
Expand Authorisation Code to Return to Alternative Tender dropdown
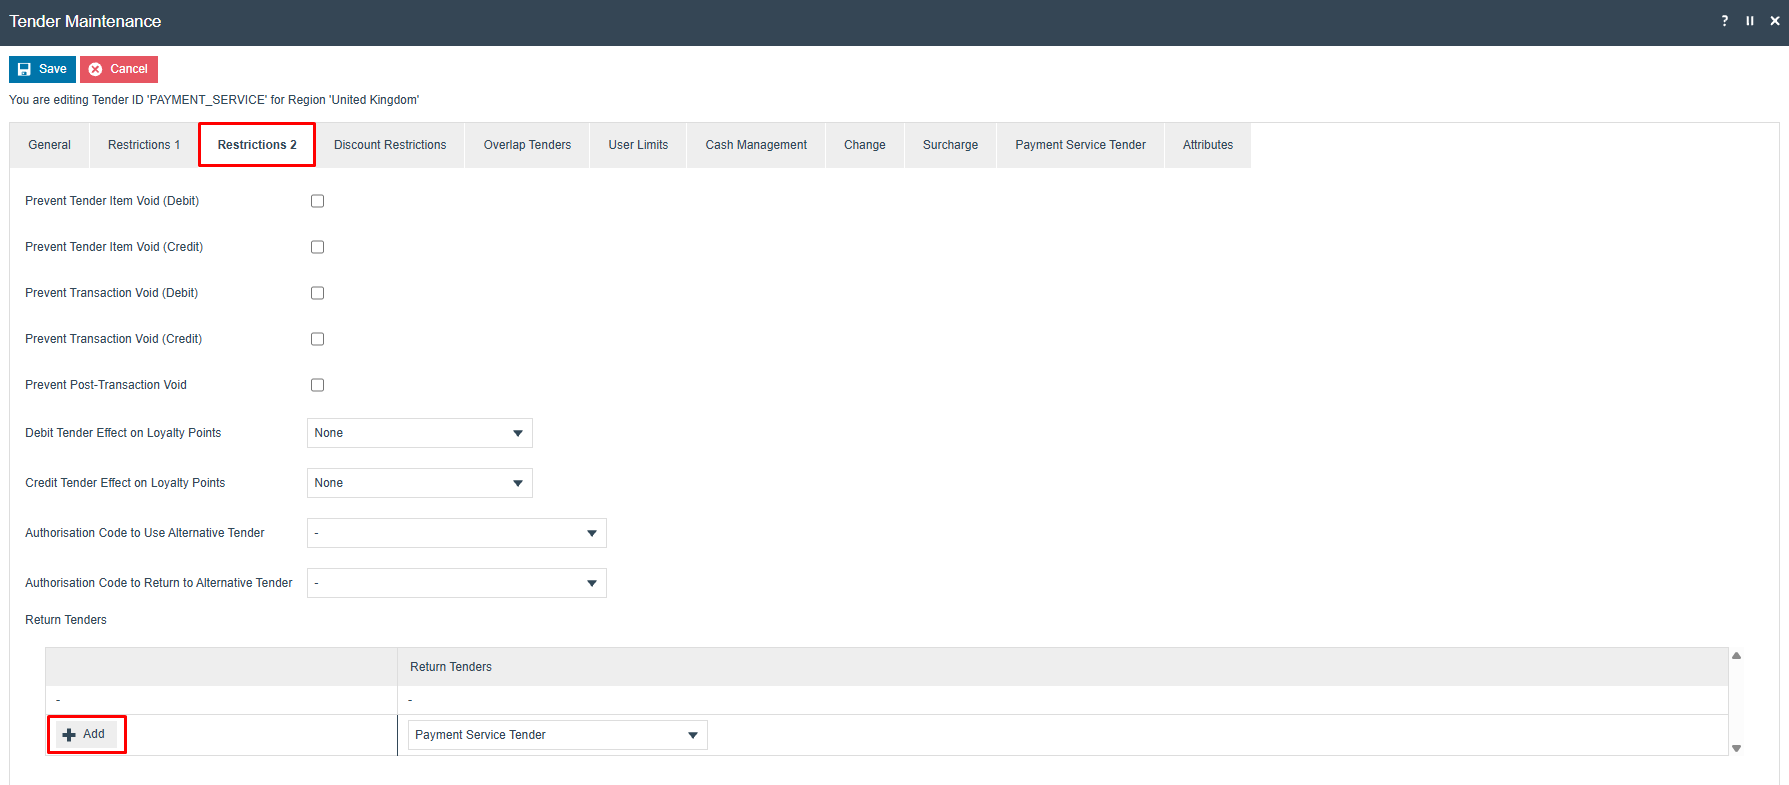[456, 583]
